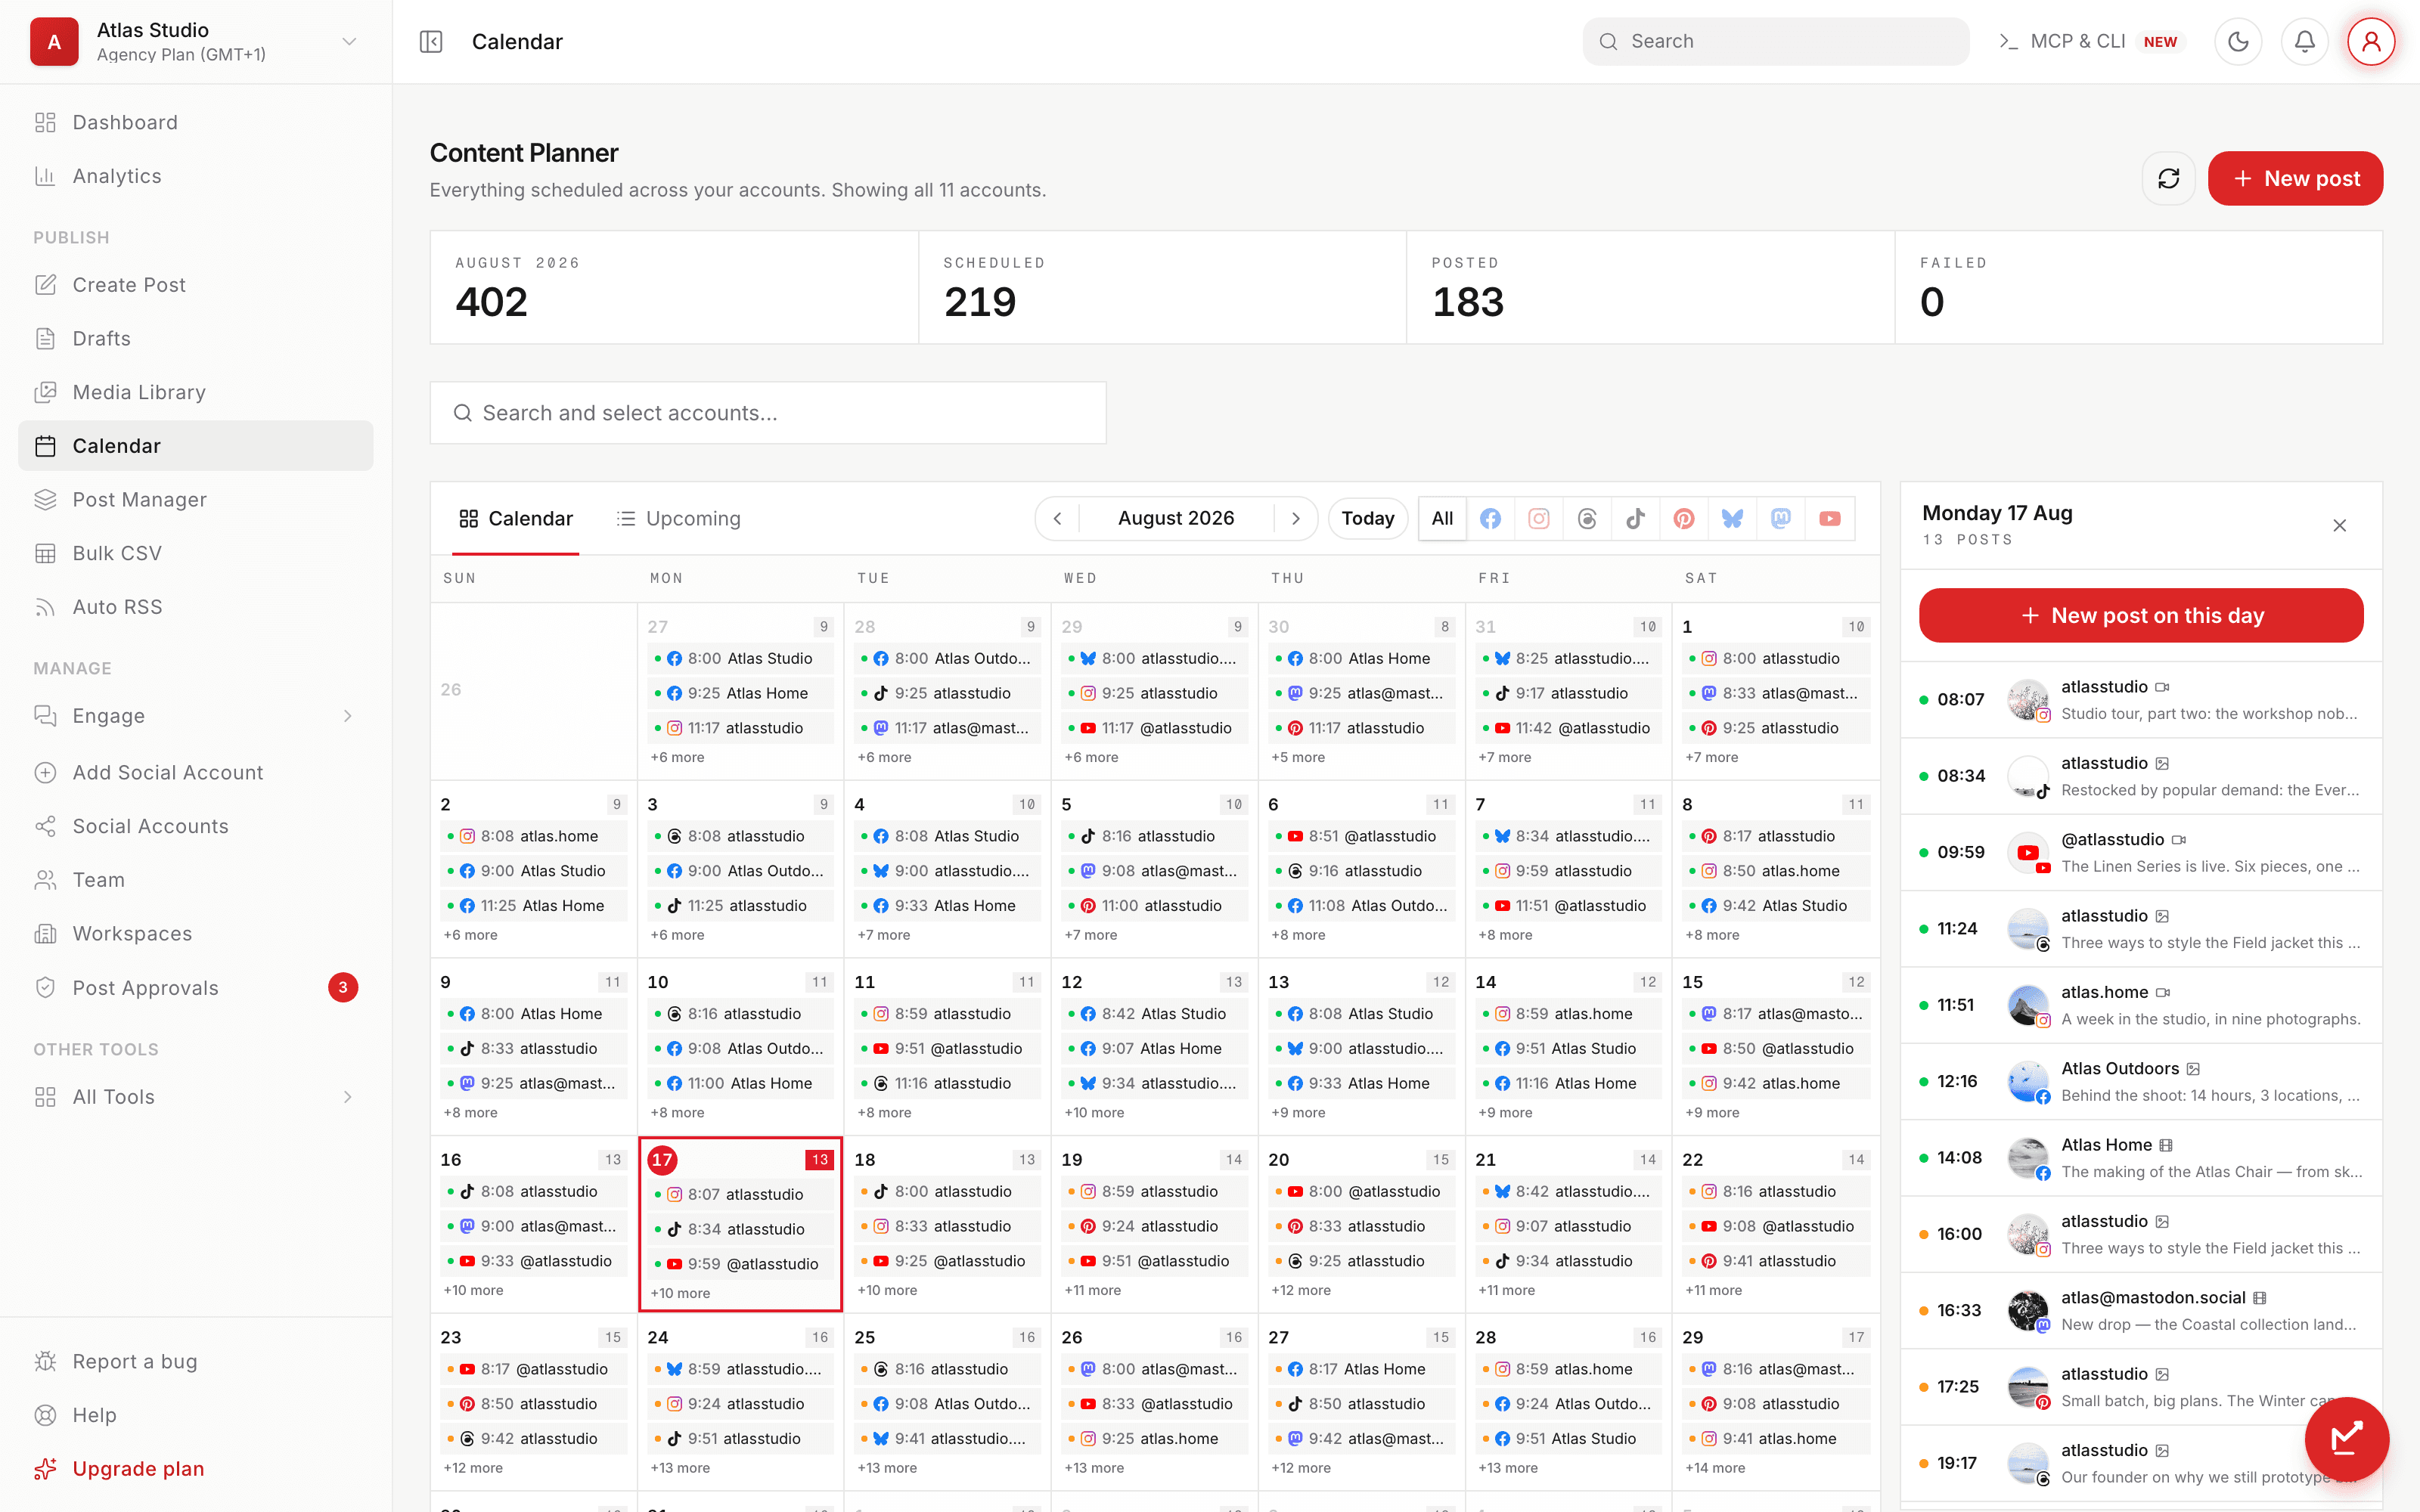Viewport: 2420px width, 1512px height.
Task: Open Post Manager
Action: [x=196, y=499]
